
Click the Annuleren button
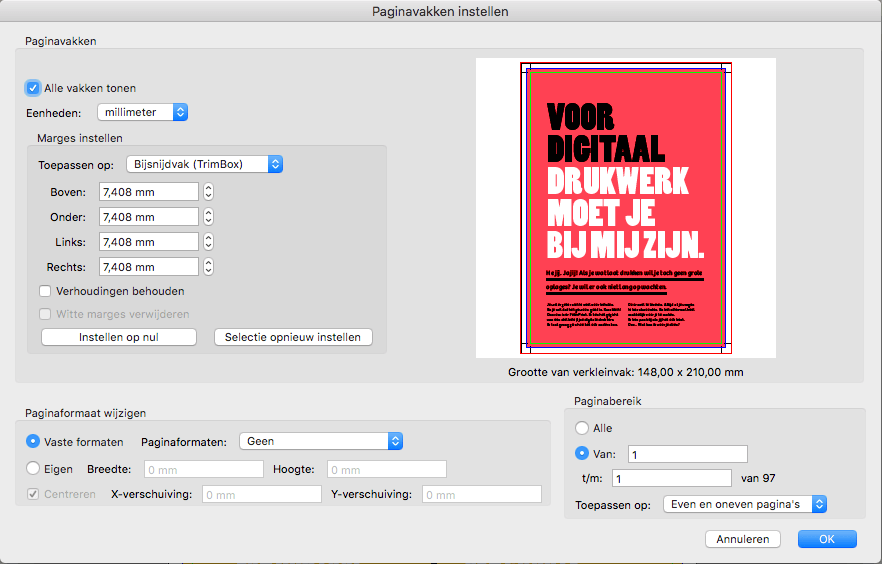click(742, 539)
